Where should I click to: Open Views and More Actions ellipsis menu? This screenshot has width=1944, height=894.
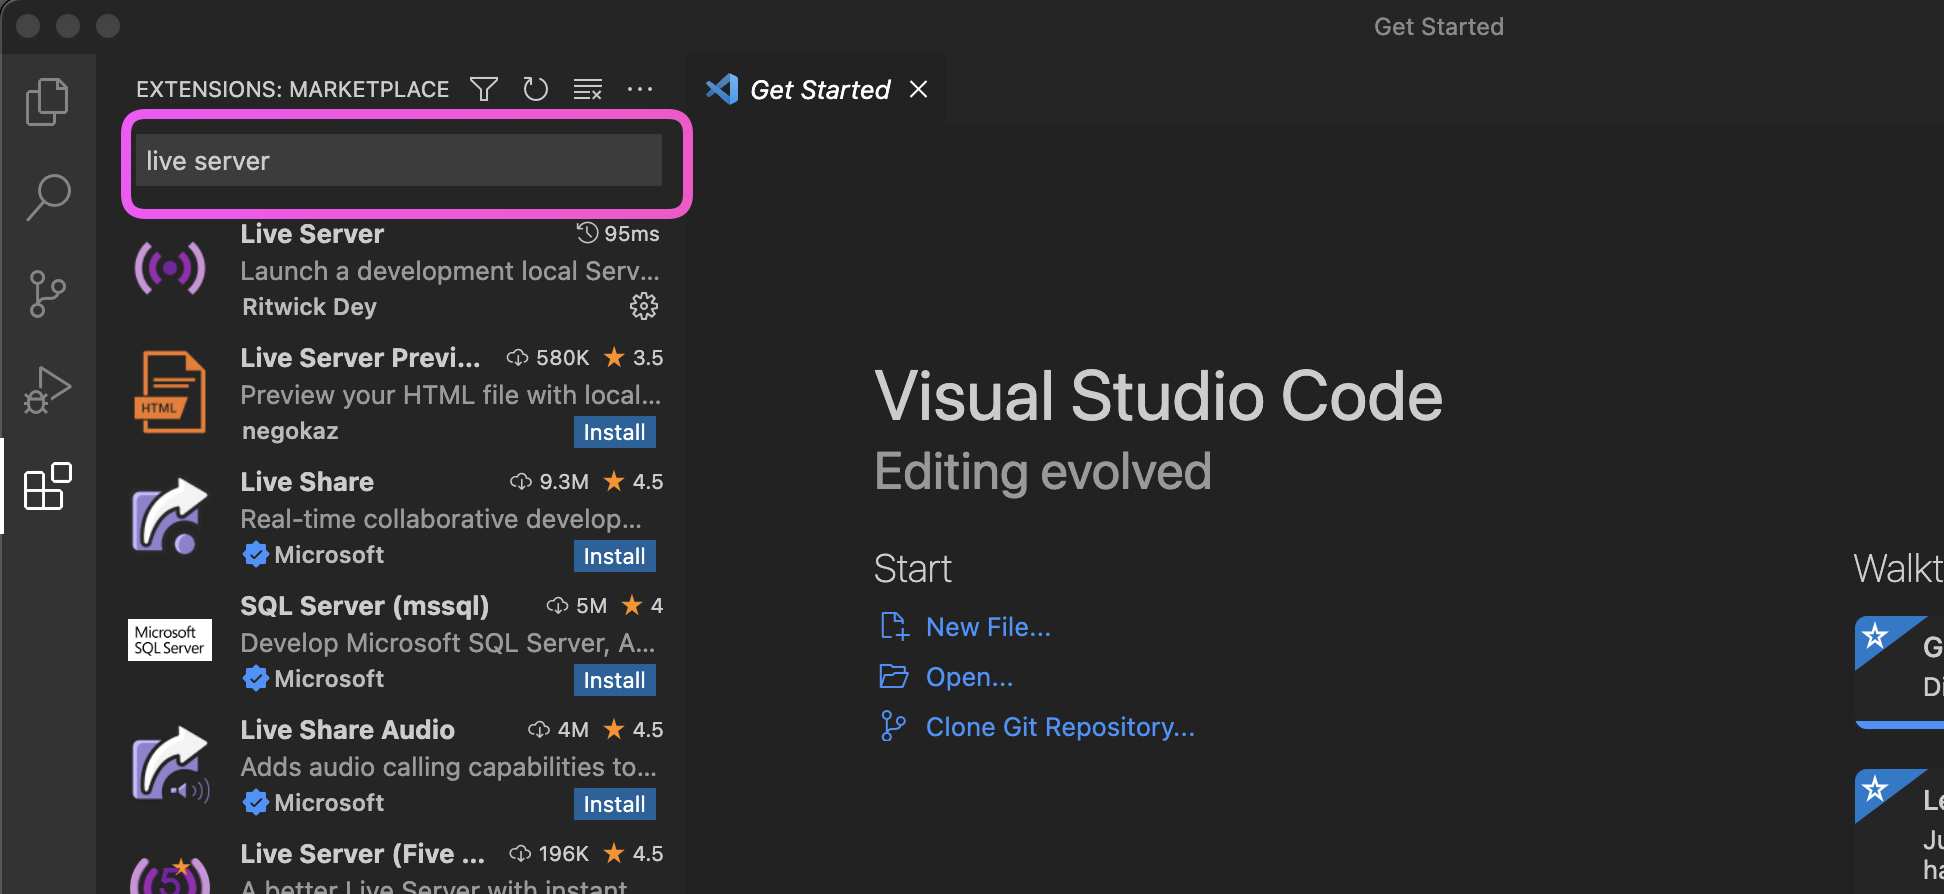(640, 90)
